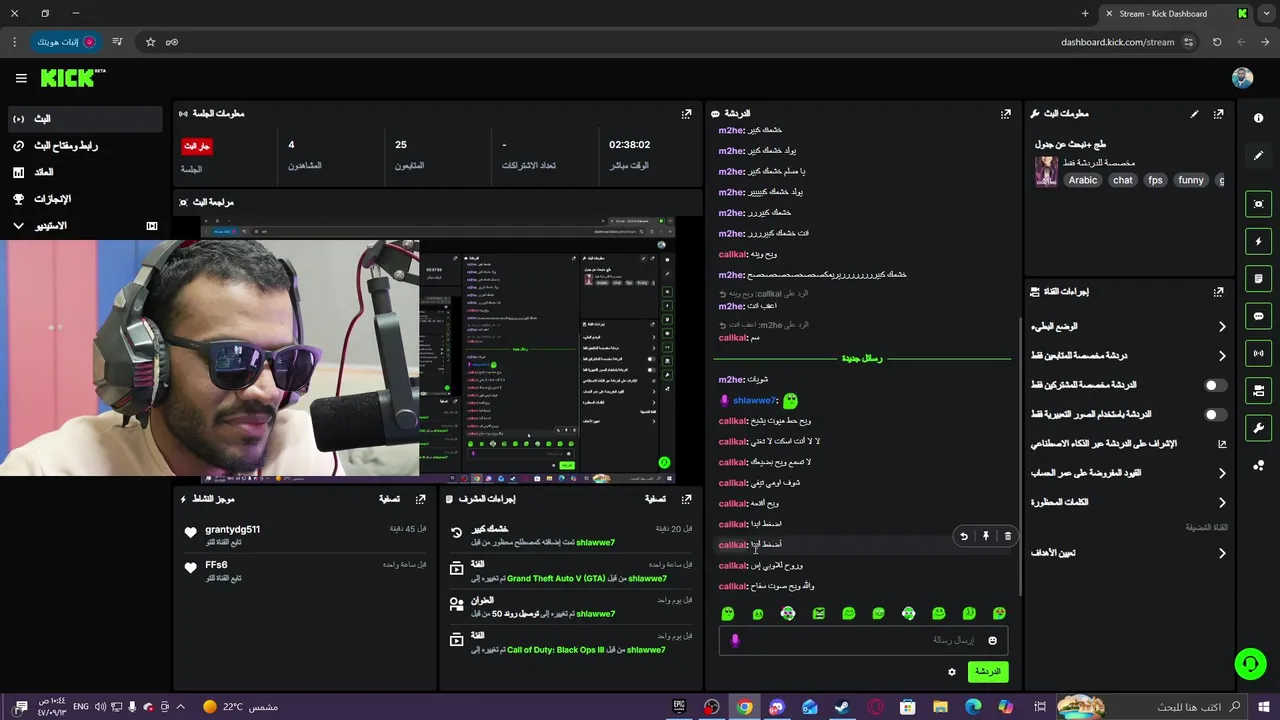Click the chat tag chip

1123,181
